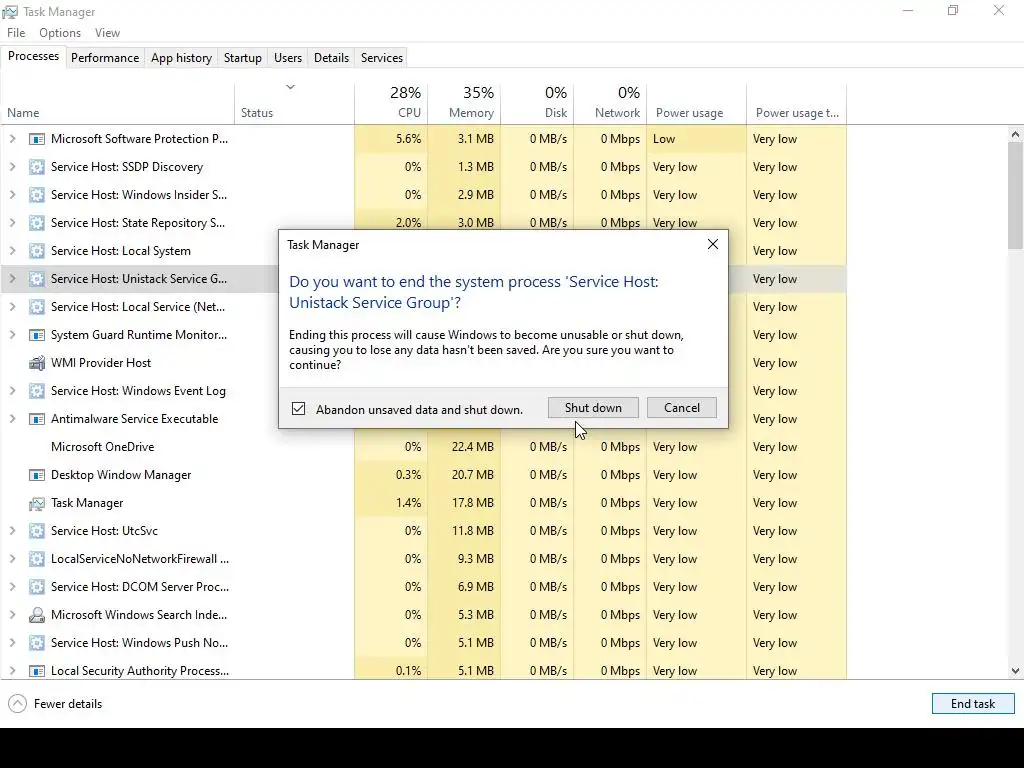Click the scrollbar down arrow
This screenshot has width=1024, height=768.
click(1015, 671)
